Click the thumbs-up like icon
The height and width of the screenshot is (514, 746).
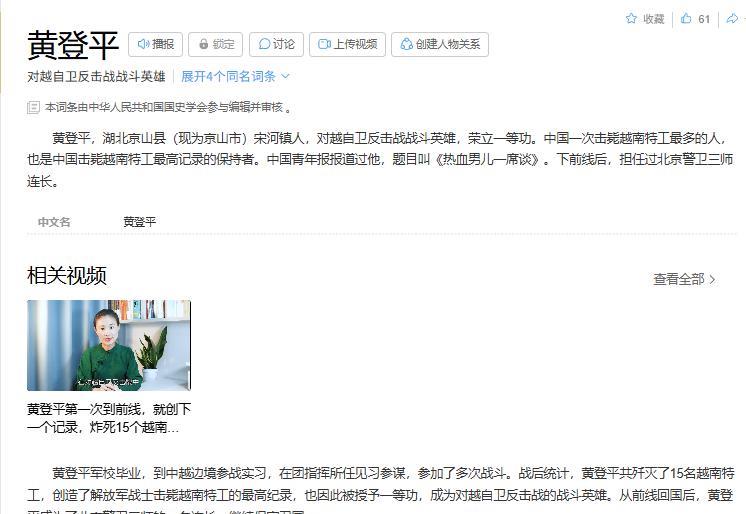[x=686, y=19]
